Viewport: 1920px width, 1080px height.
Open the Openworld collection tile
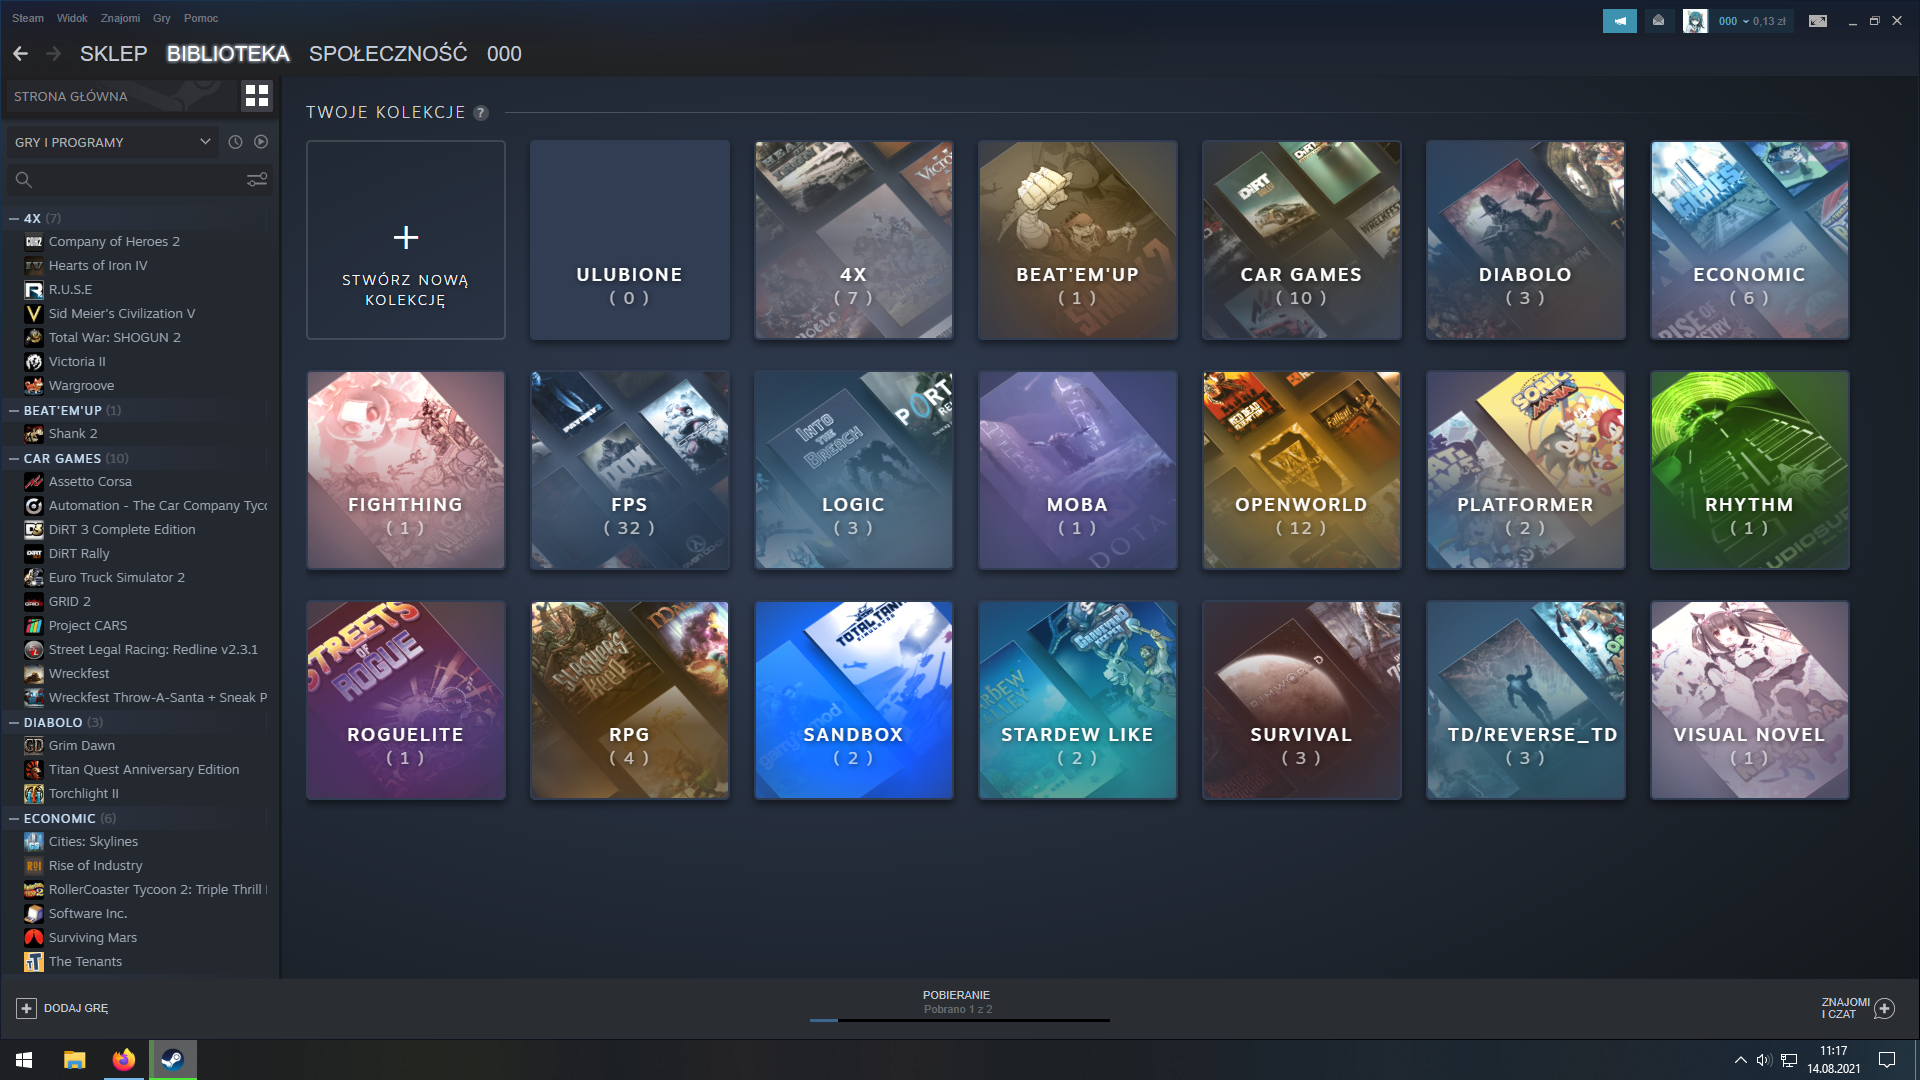click(x=1302, y=470)
